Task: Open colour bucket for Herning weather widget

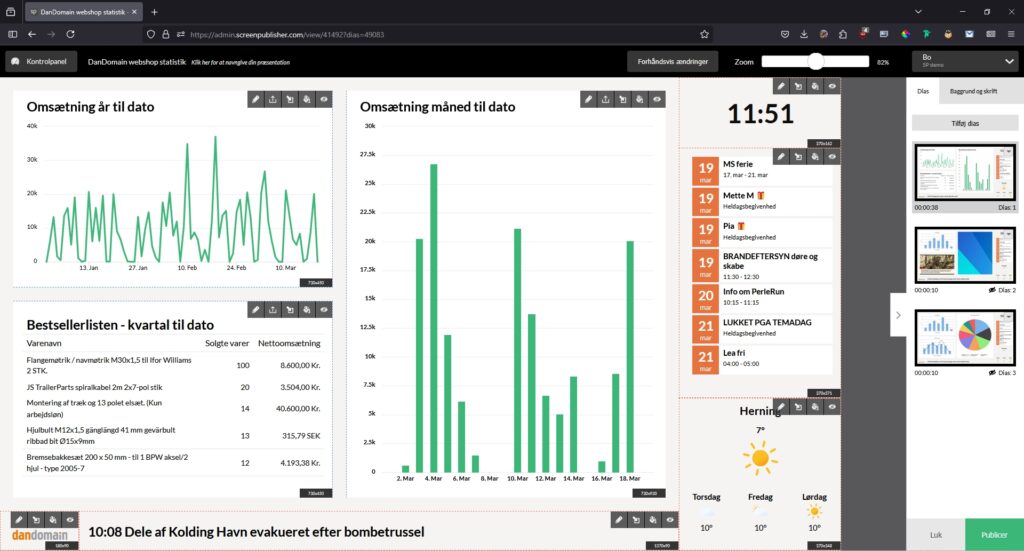Action: click(815, 407)
